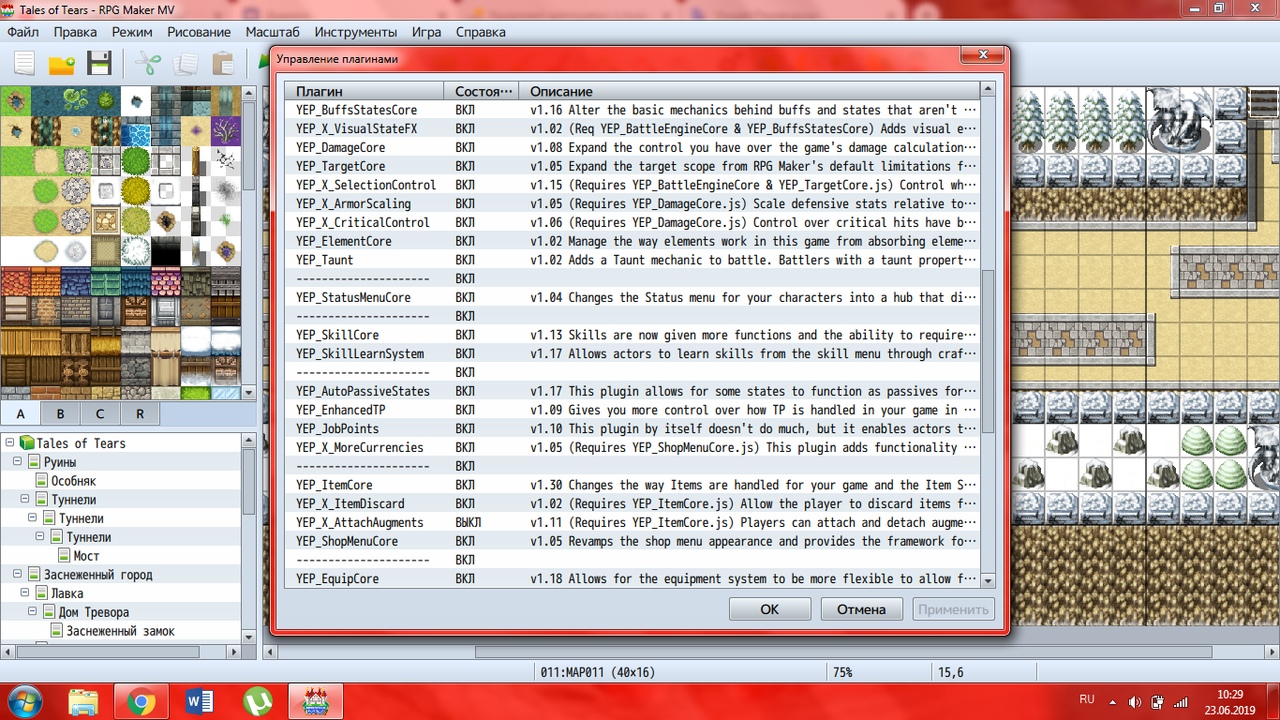Click the Open Project folder icon
The width and height of the screenshot is (1280, 720).
click(62, 64)
